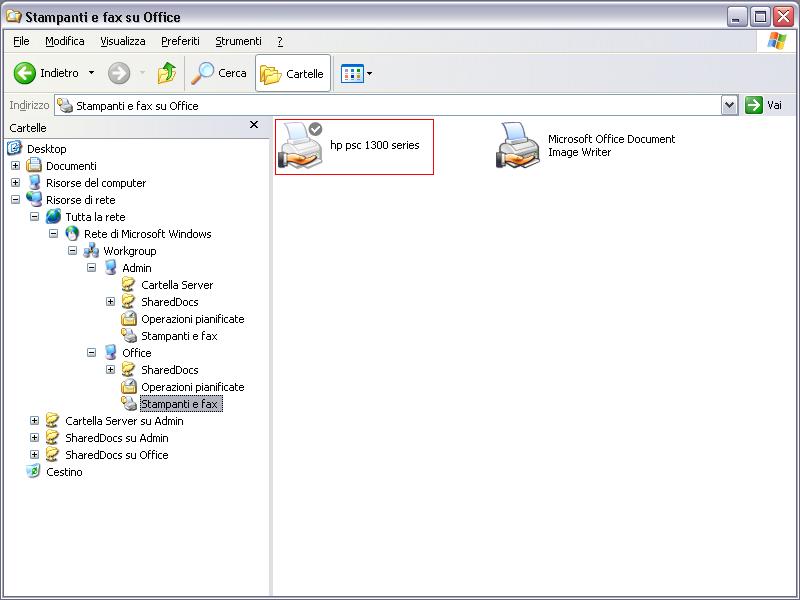Open the address bar dropdown arrow
Viewport: 800px width, 600px height.
730,106
